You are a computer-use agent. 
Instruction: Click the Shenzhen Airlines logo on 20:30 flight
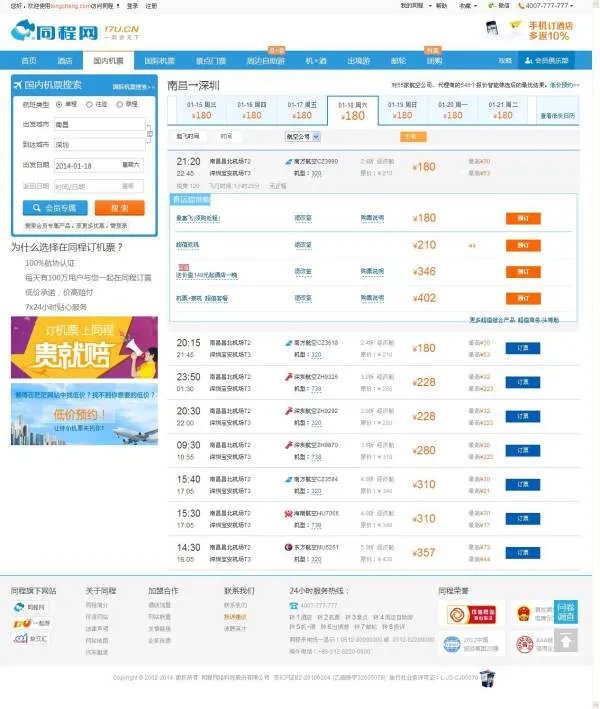point(288,411)
